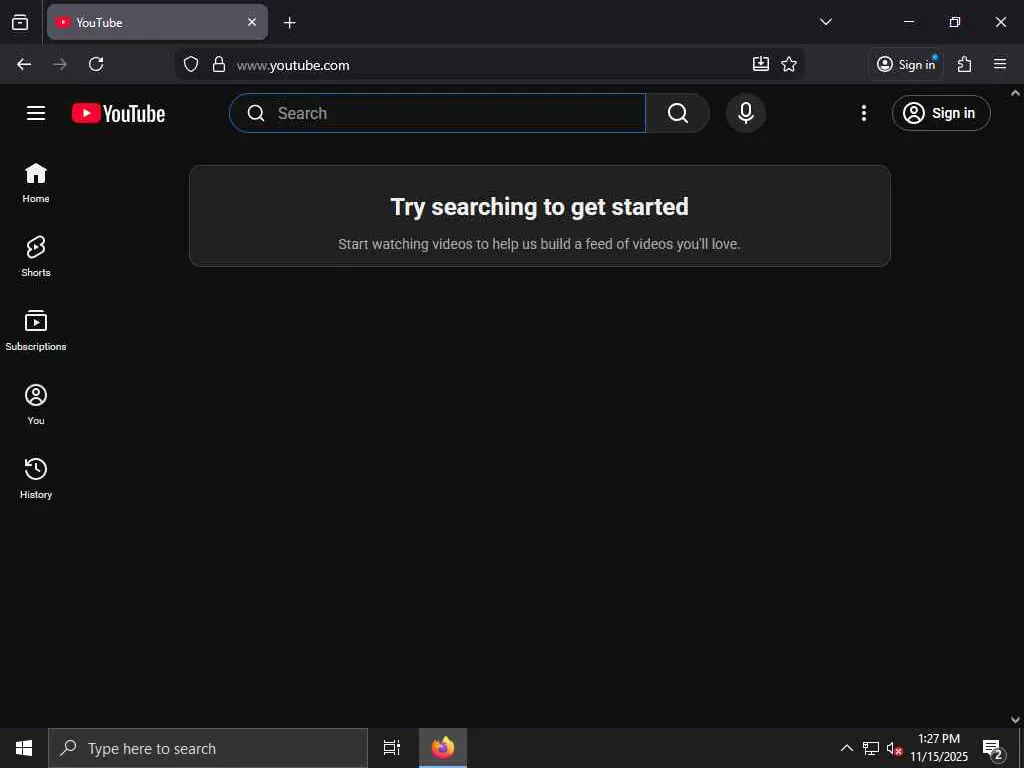Screen dimensions: 1024x768
Task: Focus the YouTube Search input field
Action: pos(438,113)
